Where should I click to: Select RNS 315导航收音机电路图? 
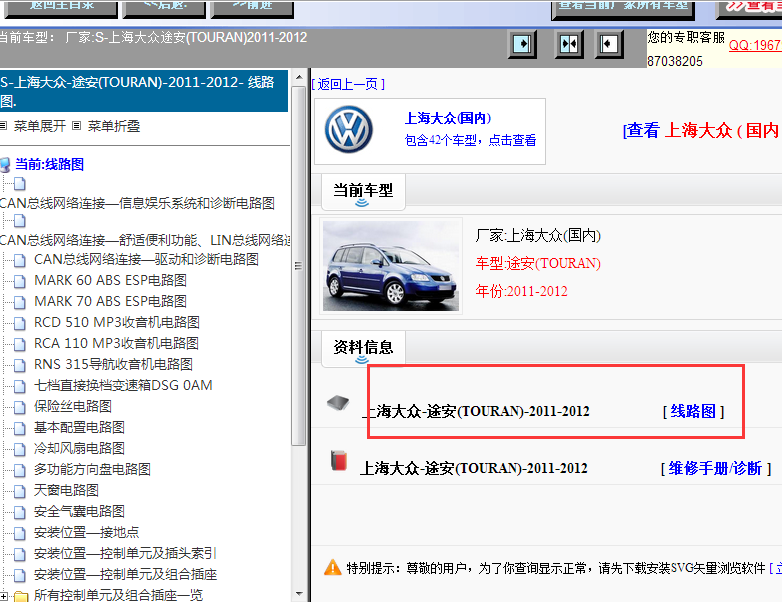pyautogui.click(x=113, y=364)
